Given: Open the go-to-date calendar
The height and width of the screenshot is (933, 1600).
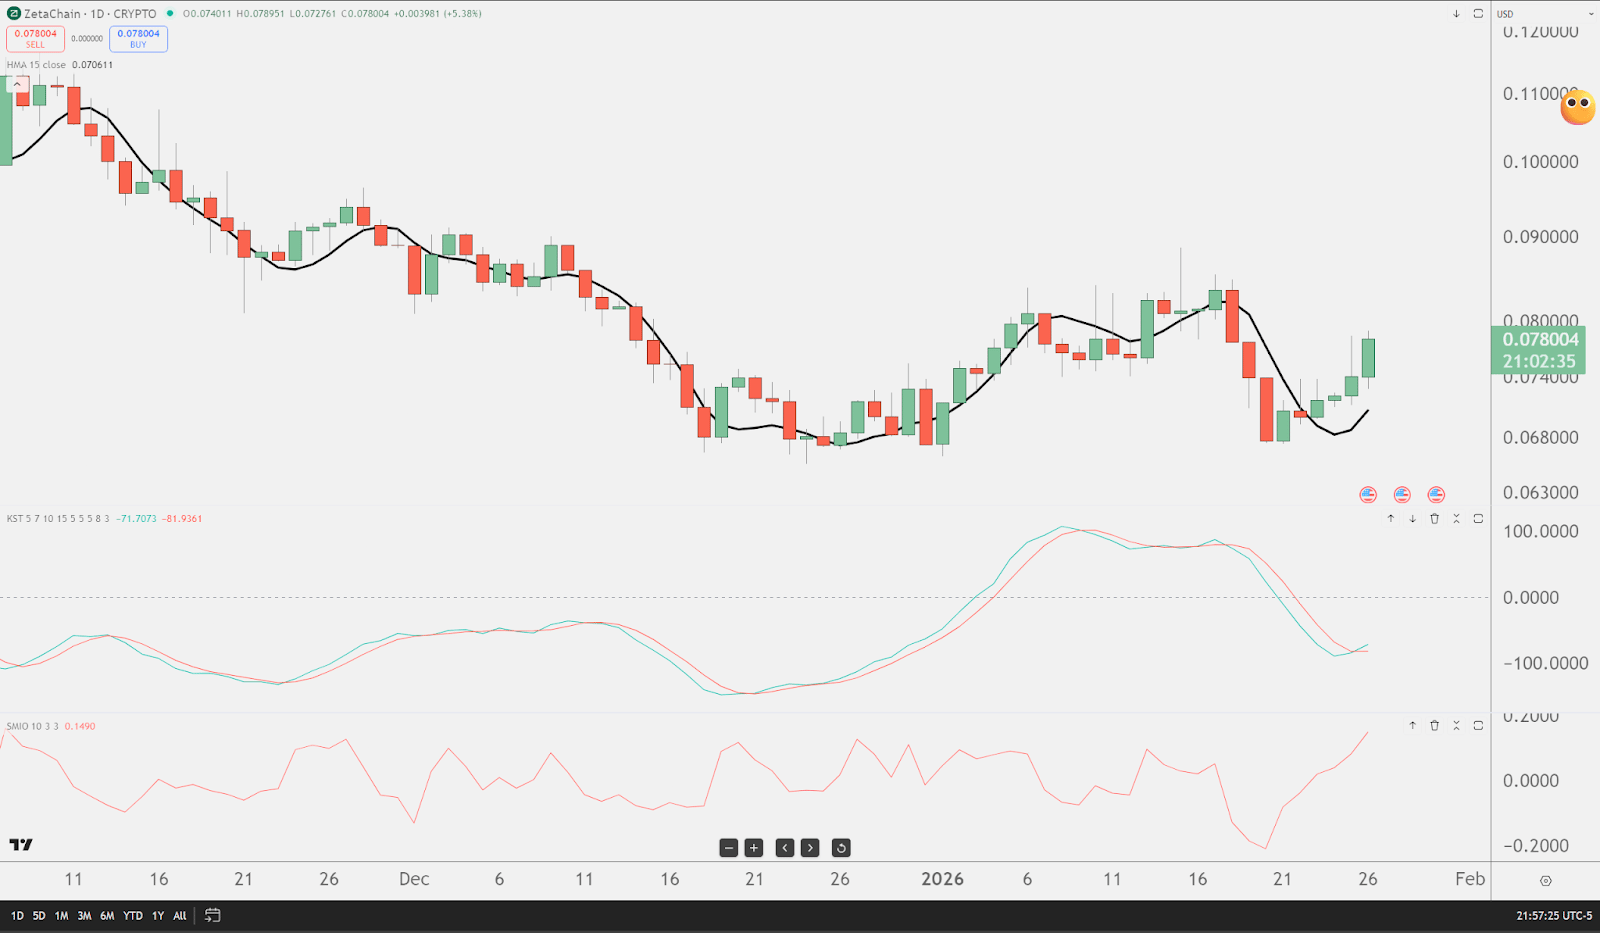Looking at the screenshot, I should pyautogui.click(x=212, y=915).
